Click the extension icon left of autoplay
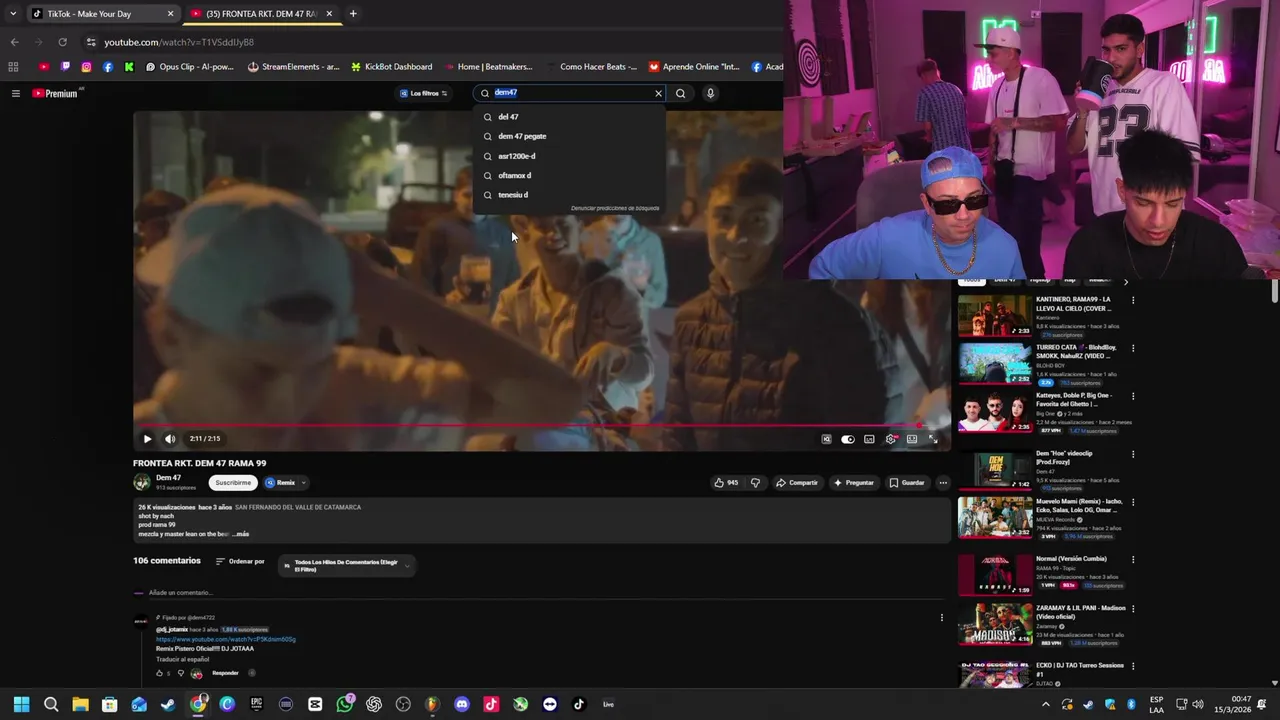 coord(826,439)
